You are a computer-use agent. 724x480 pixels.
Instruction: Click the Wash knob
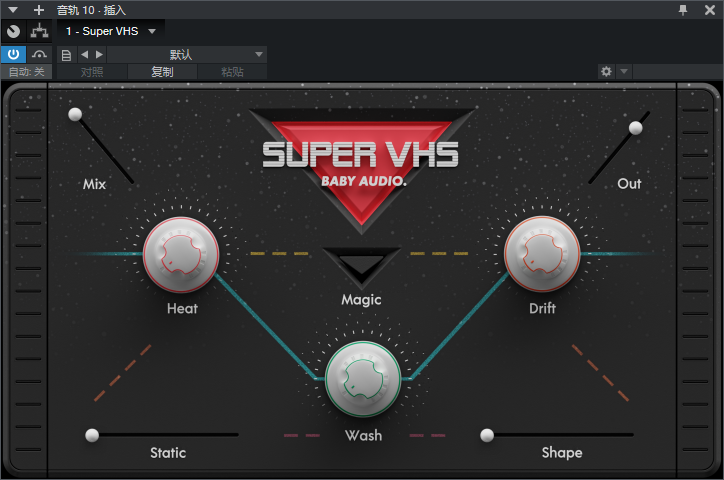362,379
